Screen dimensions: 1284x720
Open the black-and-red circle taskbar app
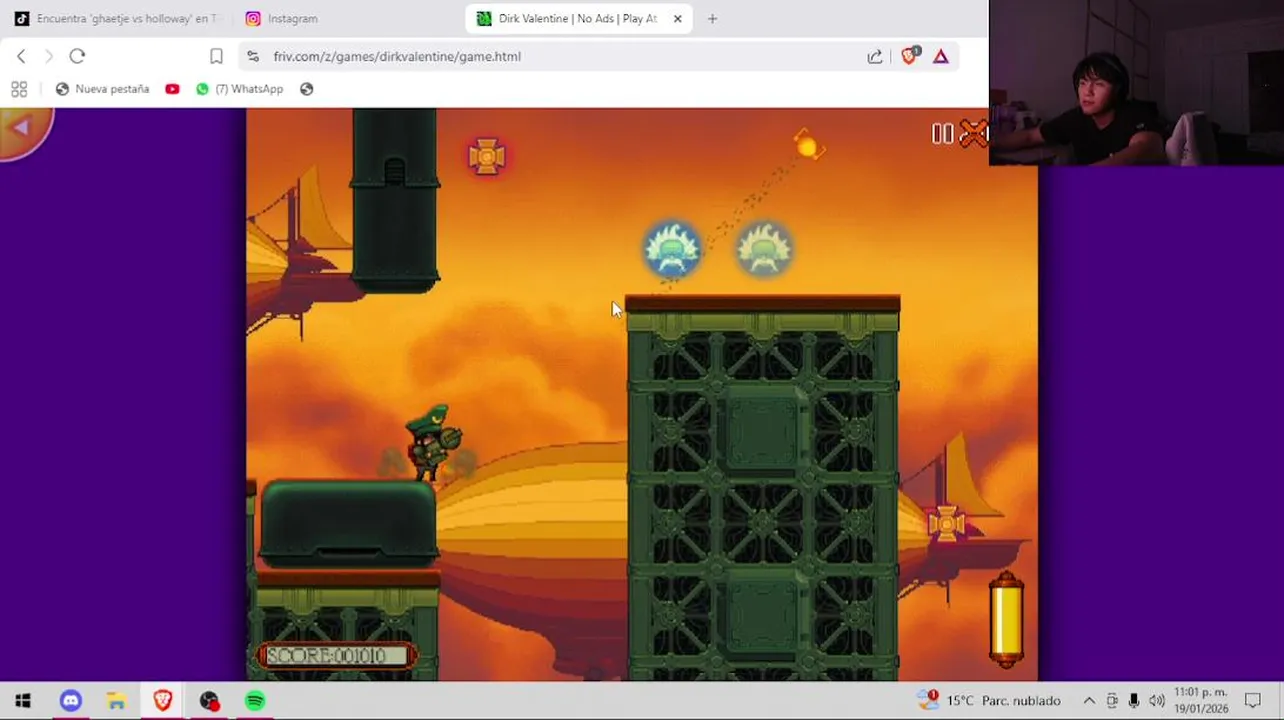[209, 701]
